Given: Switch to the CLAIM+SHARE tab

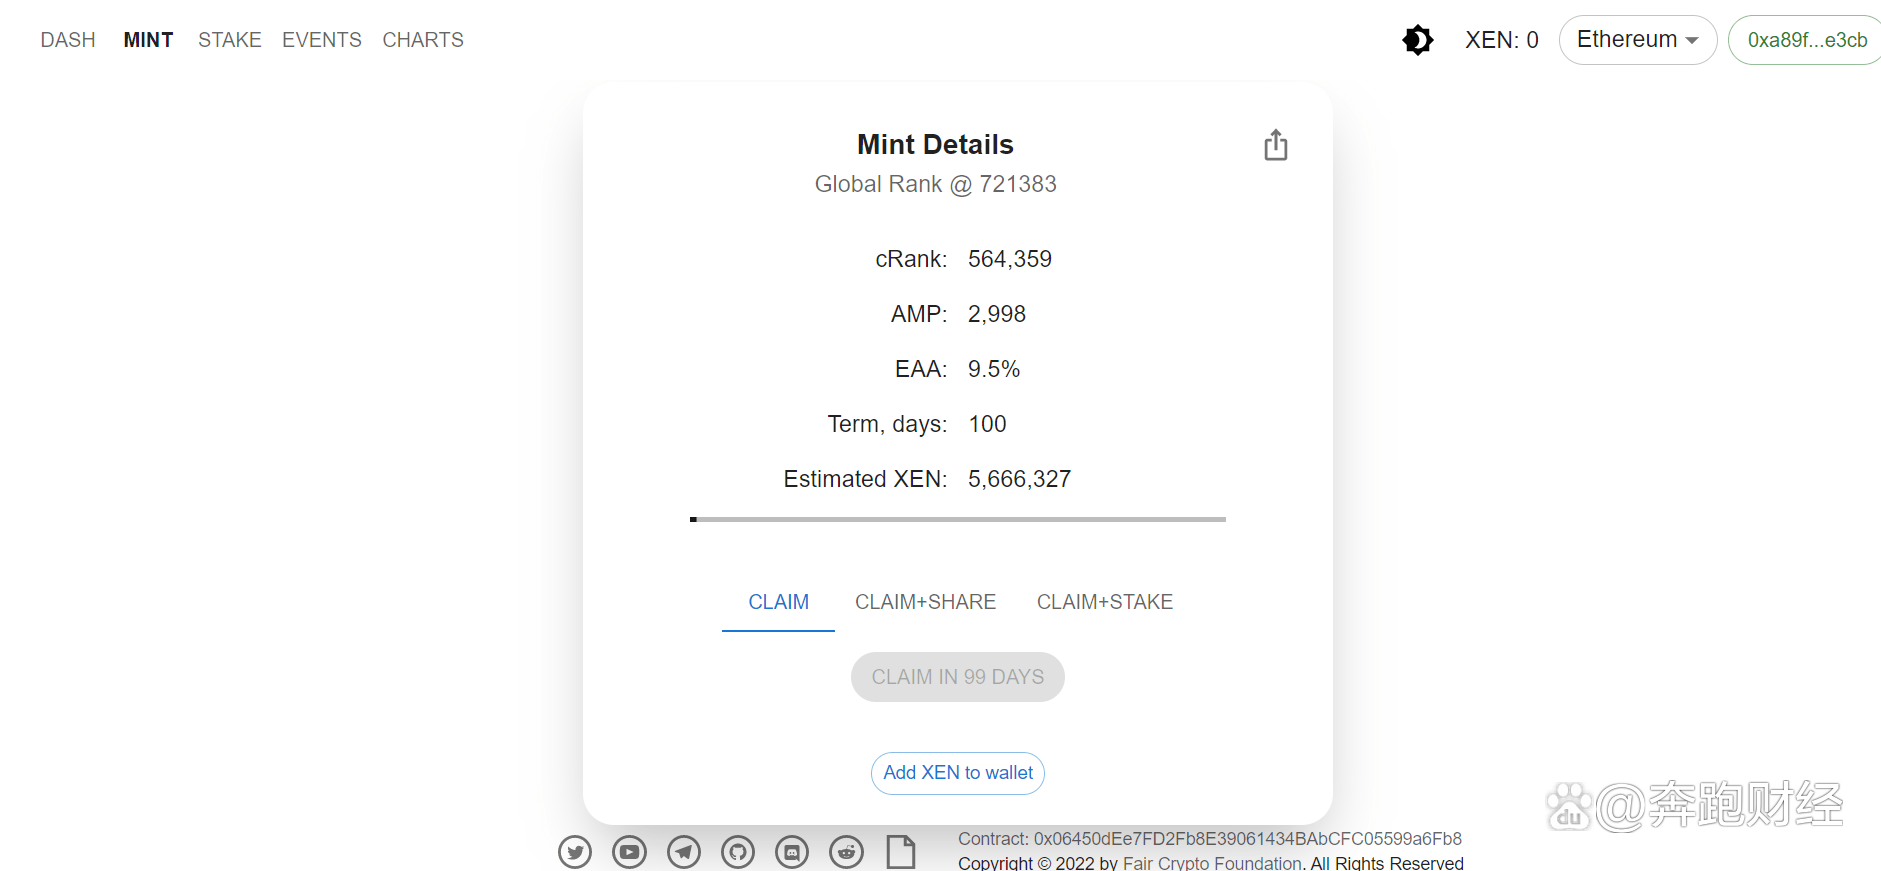Looking at the screenshot, I should pyautogui.click(x=925, y=602).
